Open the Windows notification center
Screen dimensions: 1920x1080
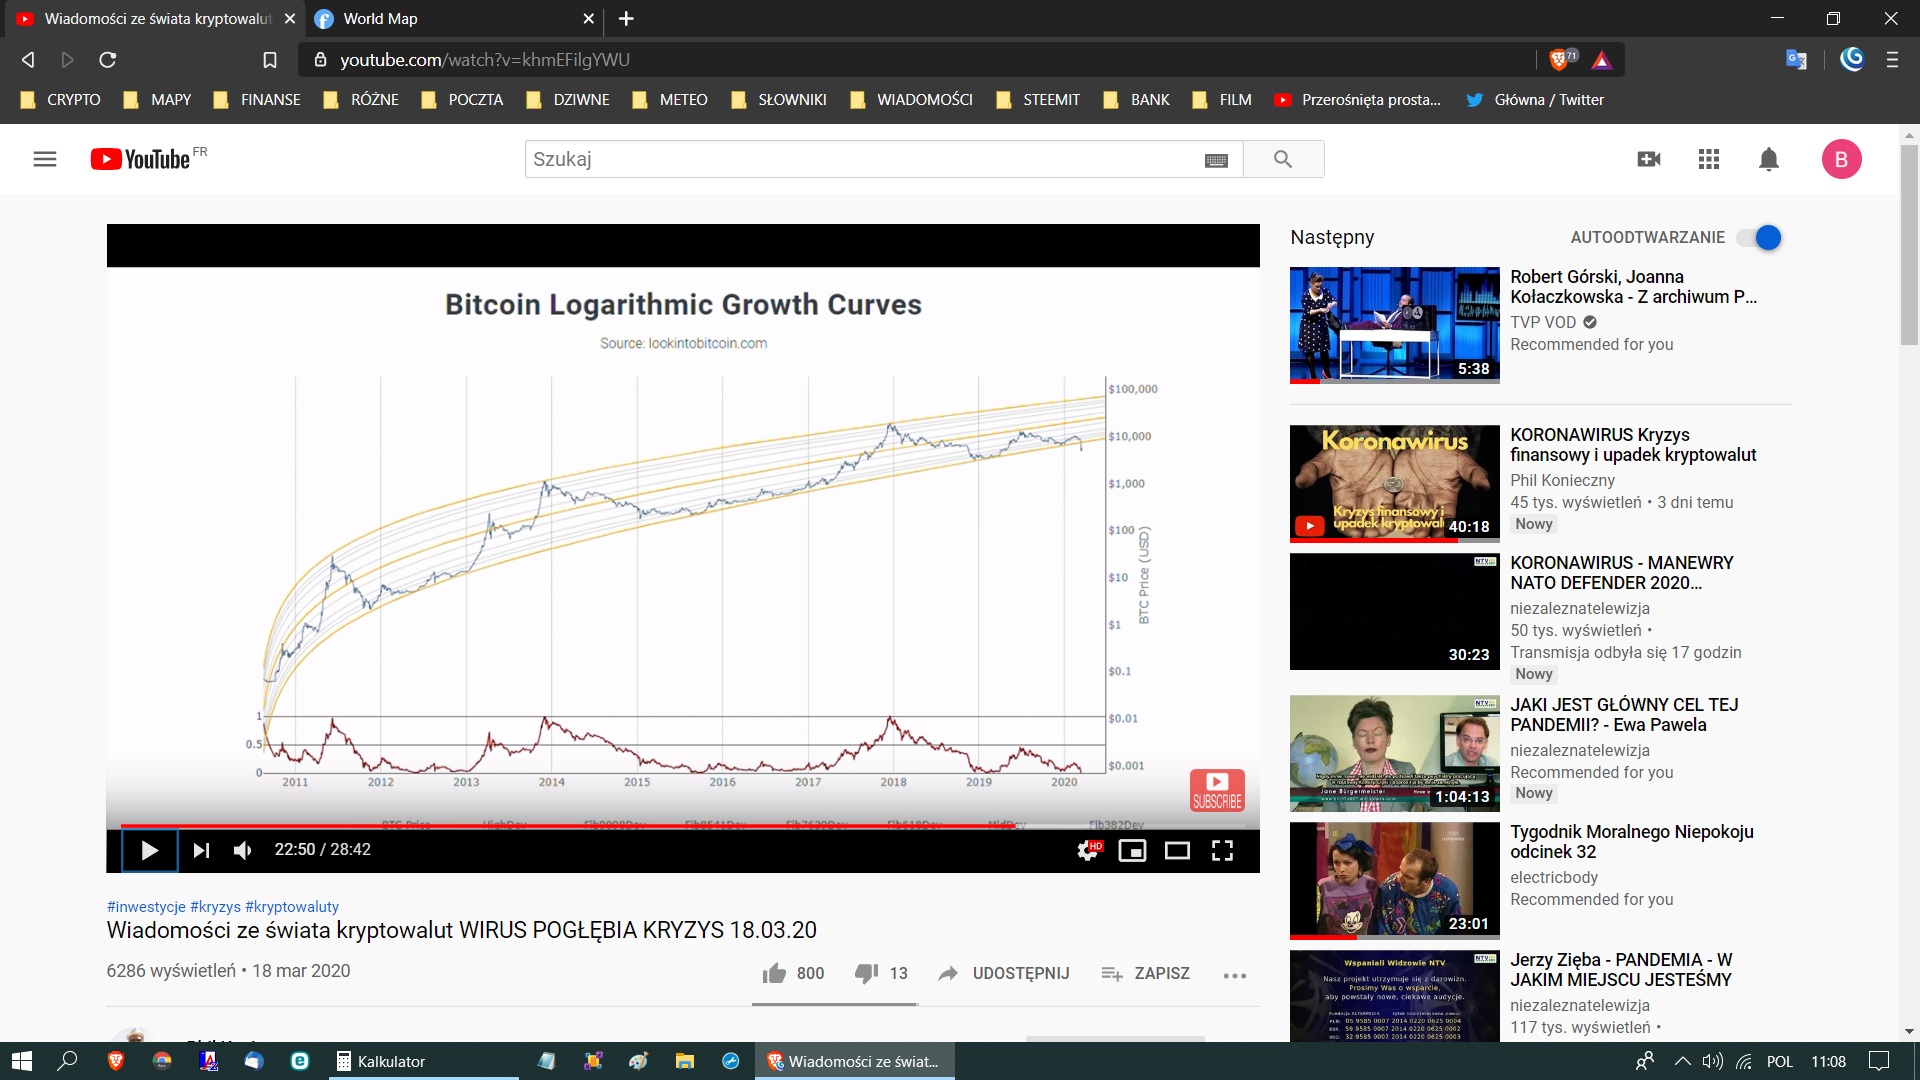(1879, 1061)
